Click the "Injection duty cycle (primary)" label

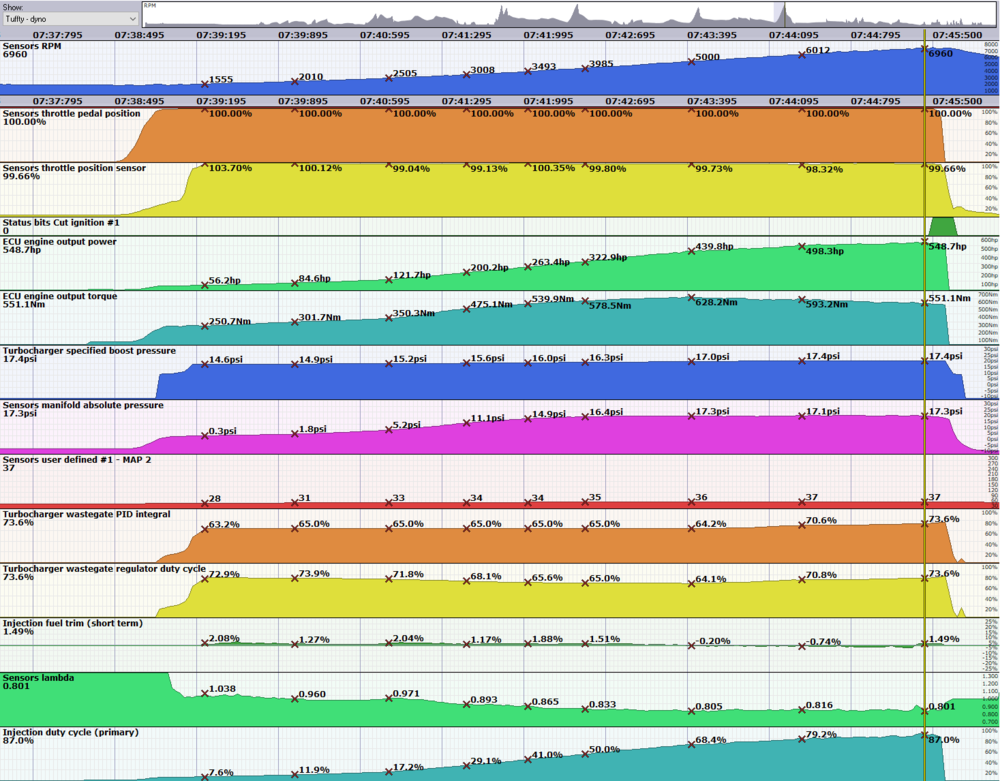tap(71, 733)
